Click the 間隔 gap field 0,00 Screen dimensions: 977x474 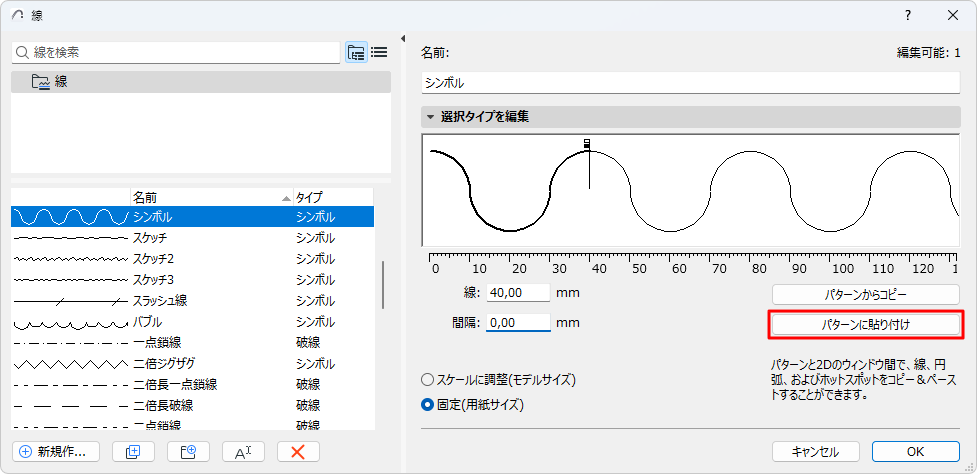tap(518, 323)
